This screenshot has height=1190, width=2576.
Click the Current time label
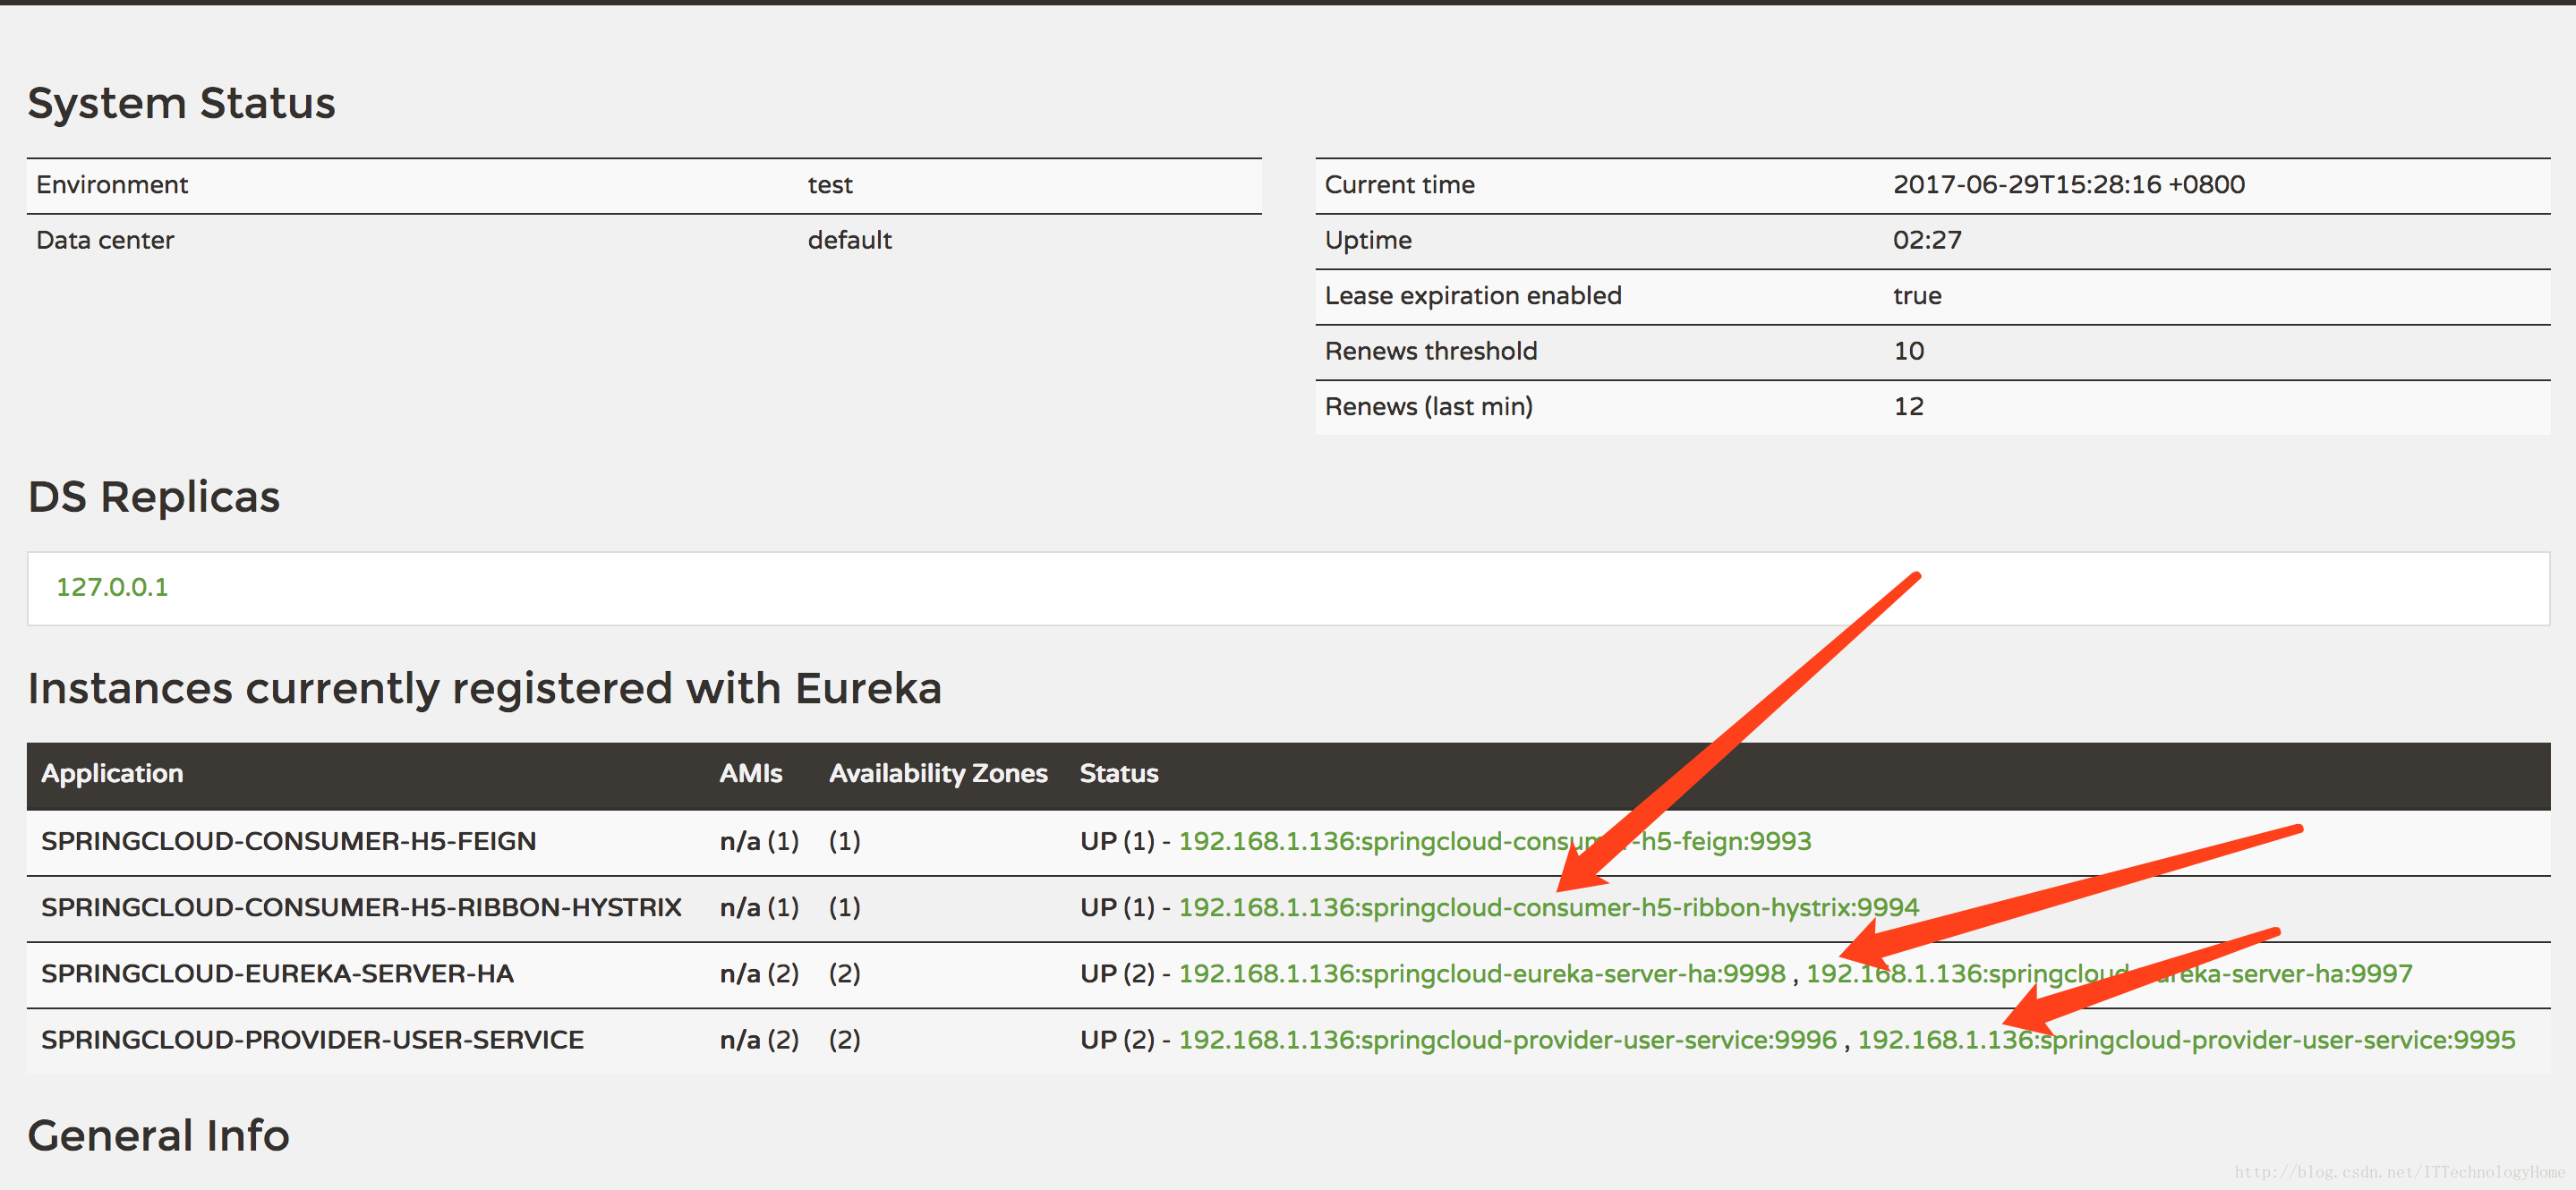coord(1400,185)
